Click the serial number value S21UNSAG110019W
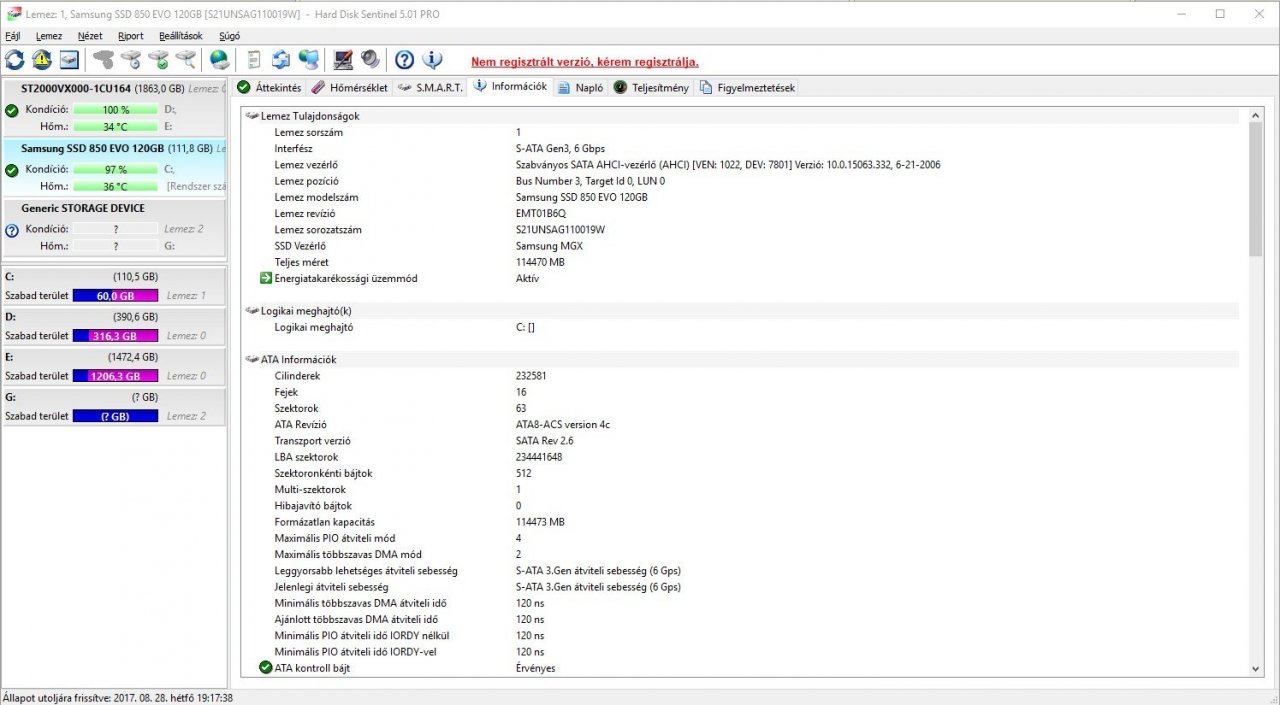This screenshot has width=1280, height=705. (560, 229)
